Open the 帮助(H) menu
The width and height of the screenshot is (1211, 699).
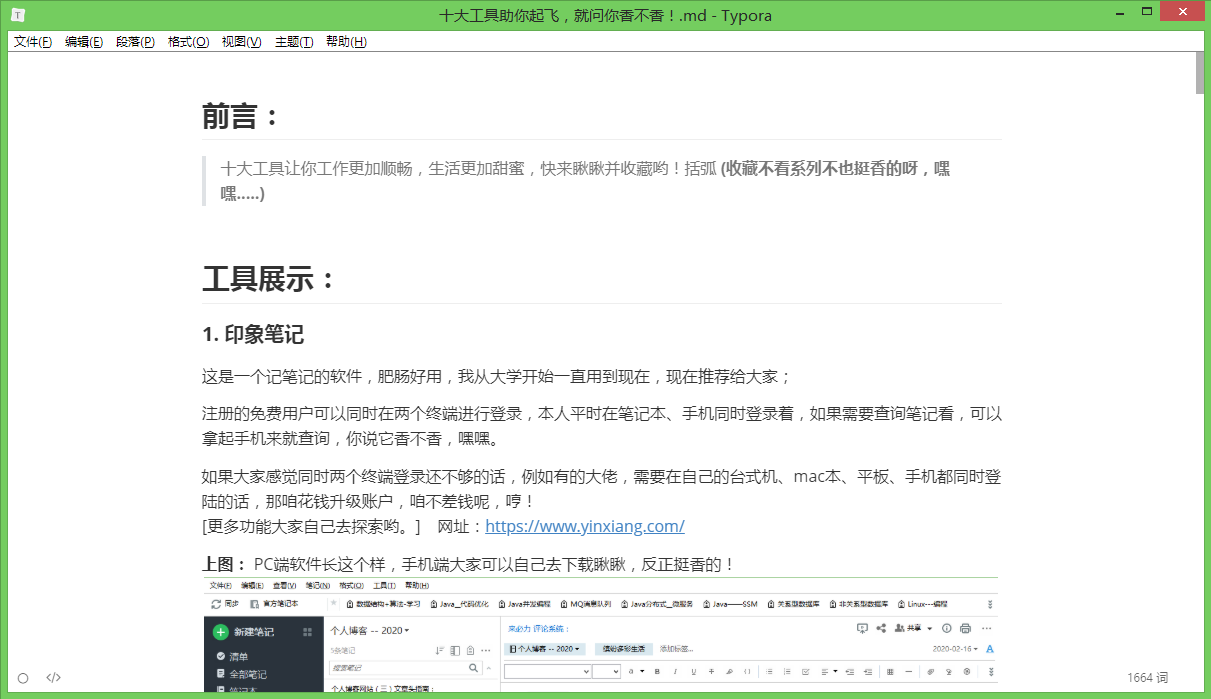pos(346,42)
